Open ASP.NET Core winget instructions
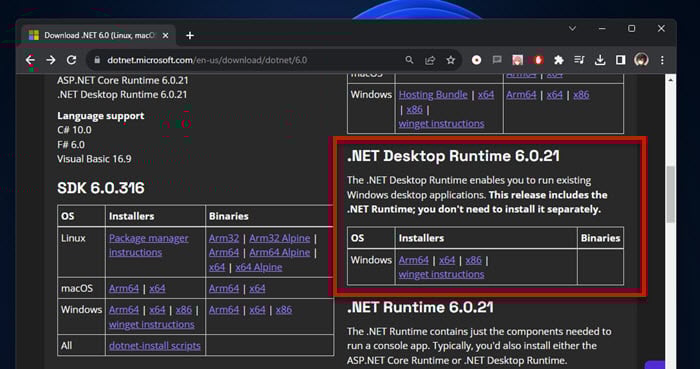This screenshot has height=369, width=700. [441, 124]
